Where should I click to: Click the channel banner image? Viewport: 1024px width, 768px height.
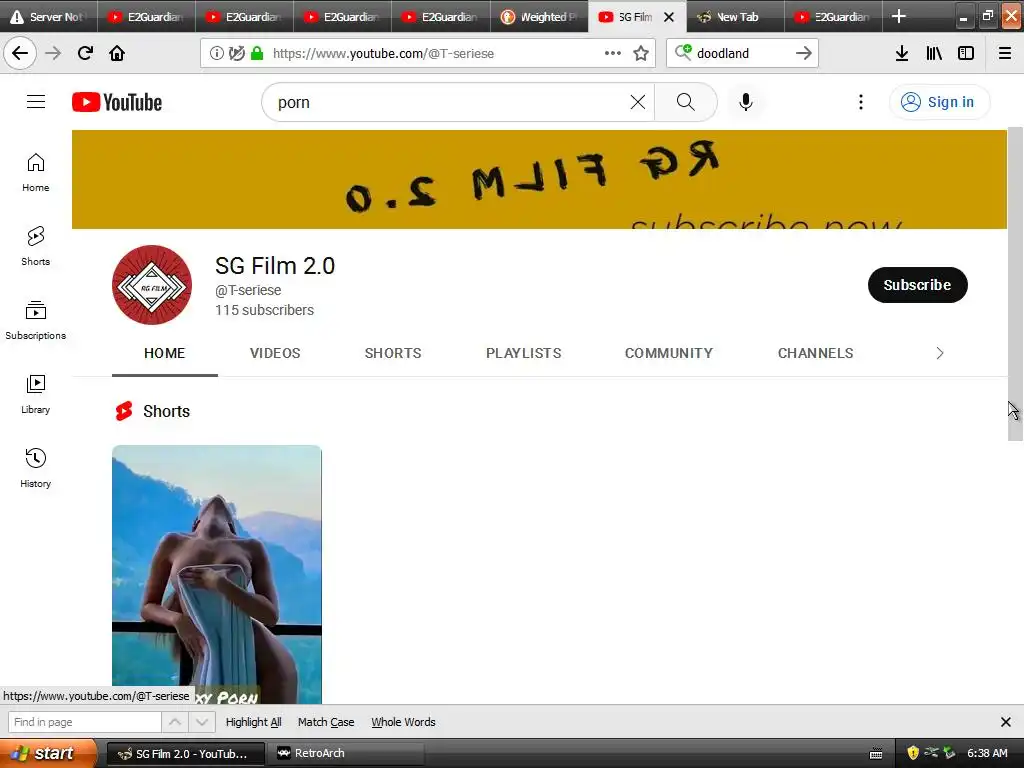(x=539, y=180)
